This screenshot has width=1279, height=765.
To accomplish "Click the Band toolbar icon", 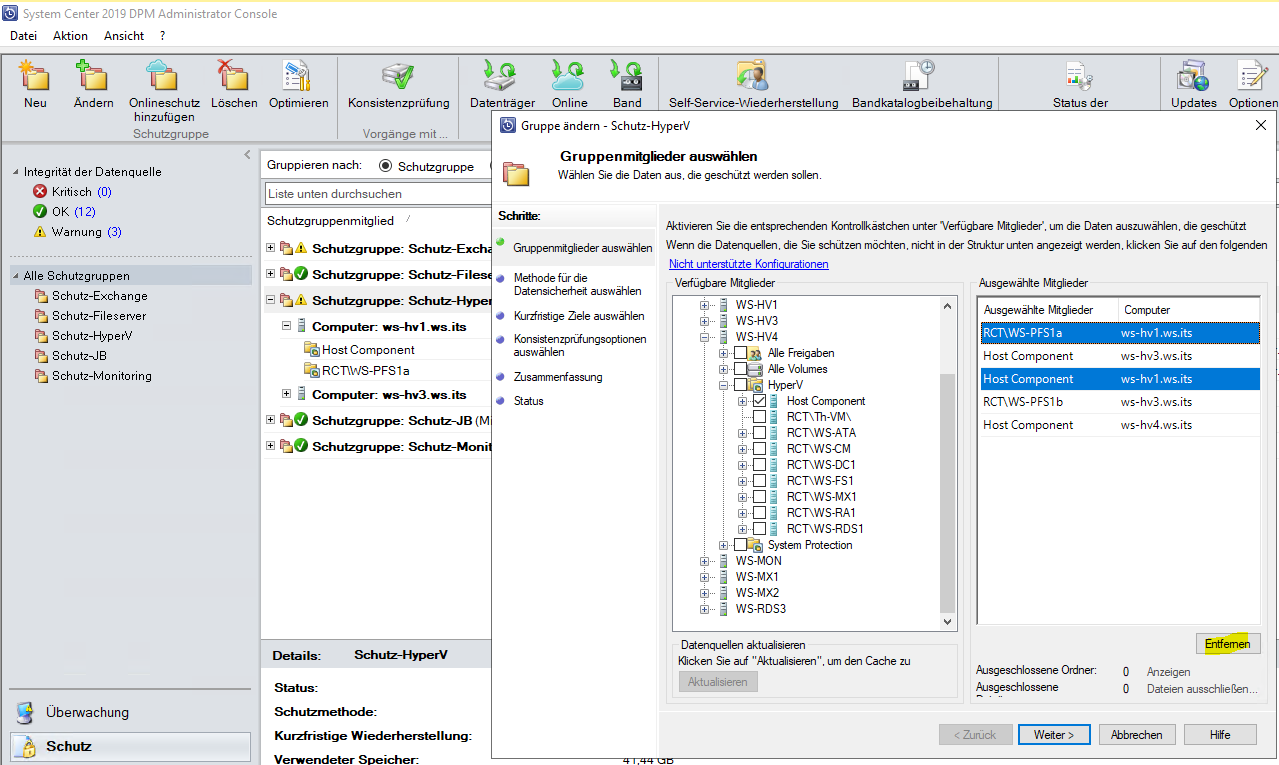I will [627, 77].
